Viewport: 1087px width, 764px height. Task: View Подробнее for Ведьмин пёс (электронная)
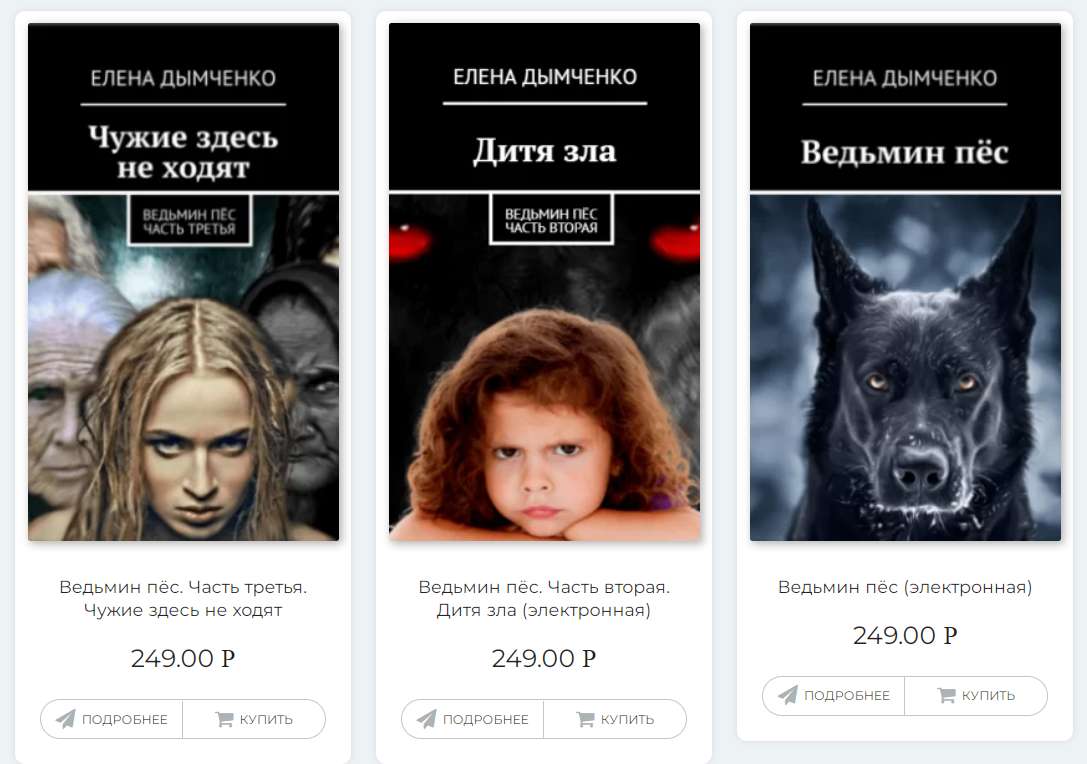(834, 695)
